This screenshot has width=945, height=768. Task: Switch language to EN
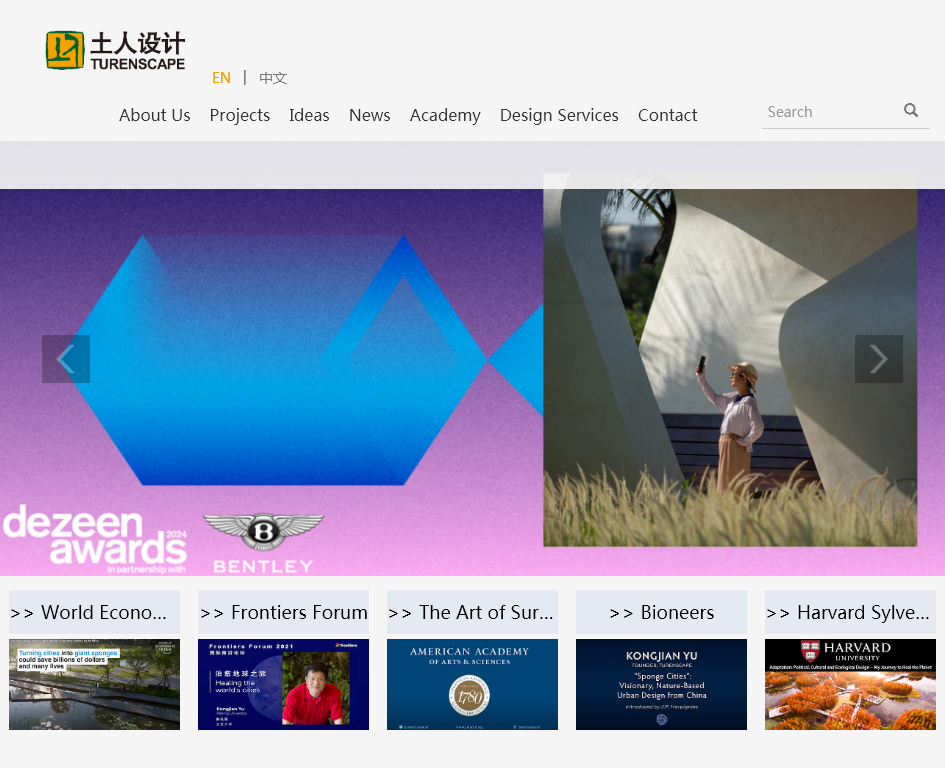(x=221, y=78)
